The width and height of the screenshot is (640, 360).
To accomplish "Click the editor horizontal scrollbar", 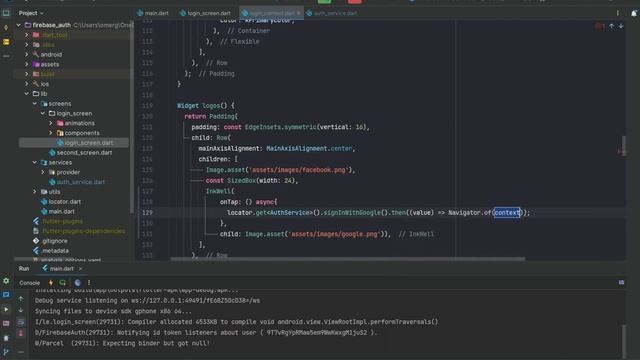I will click(x=348, y=259).
